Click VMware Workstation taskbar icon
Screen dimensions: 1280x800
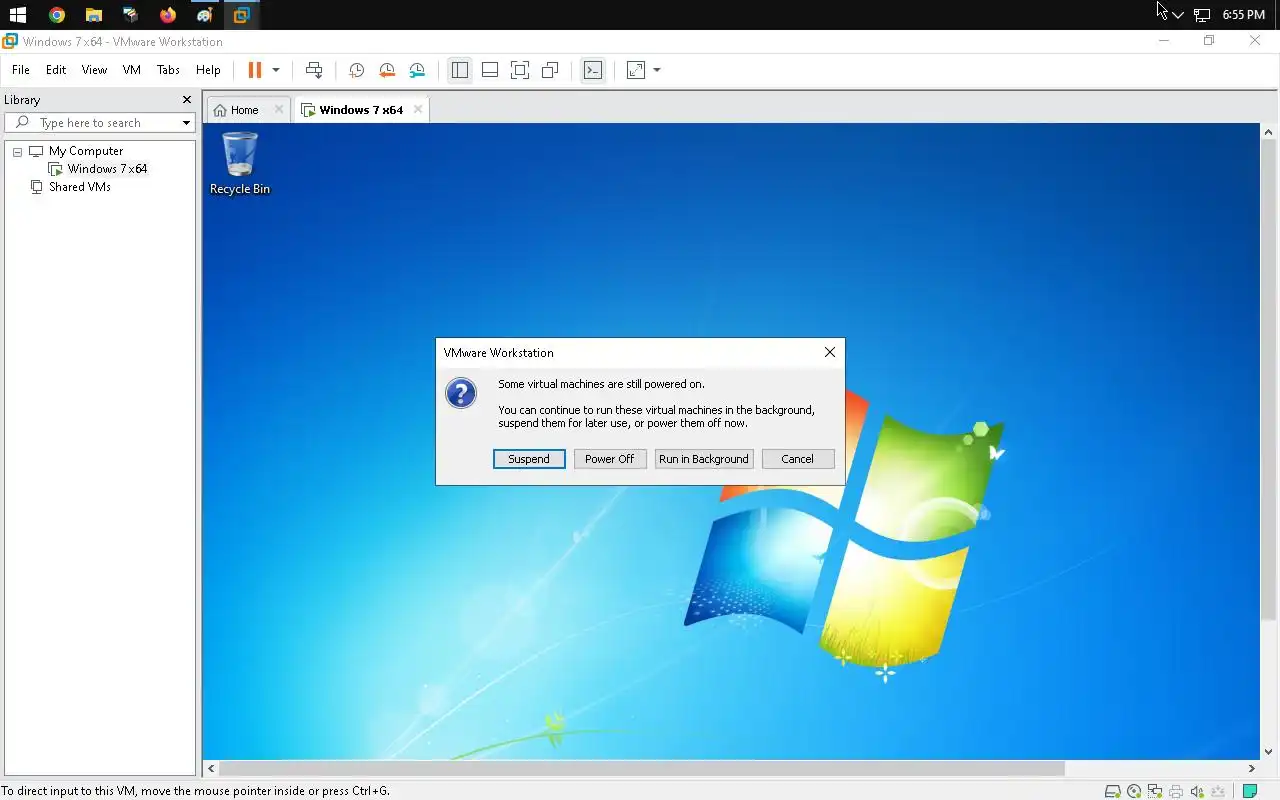(x=241, y=15)
